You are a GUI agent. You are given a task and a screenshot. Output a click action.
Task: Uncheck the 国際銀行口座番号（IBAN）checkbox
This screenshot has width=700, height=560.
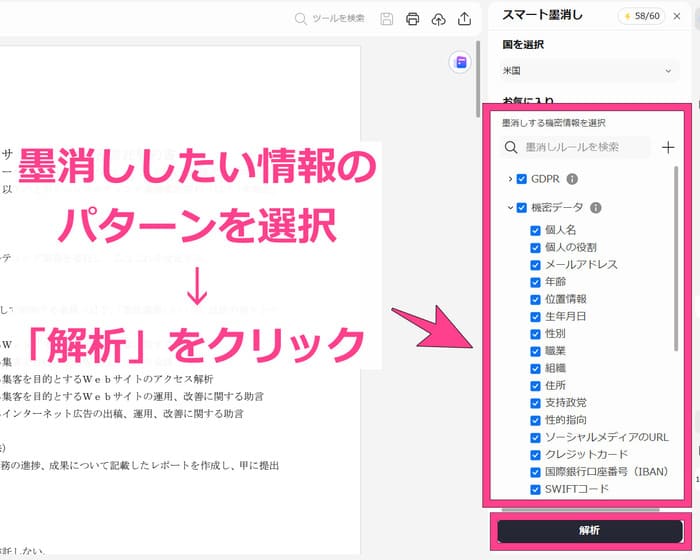tap(535, 472)
